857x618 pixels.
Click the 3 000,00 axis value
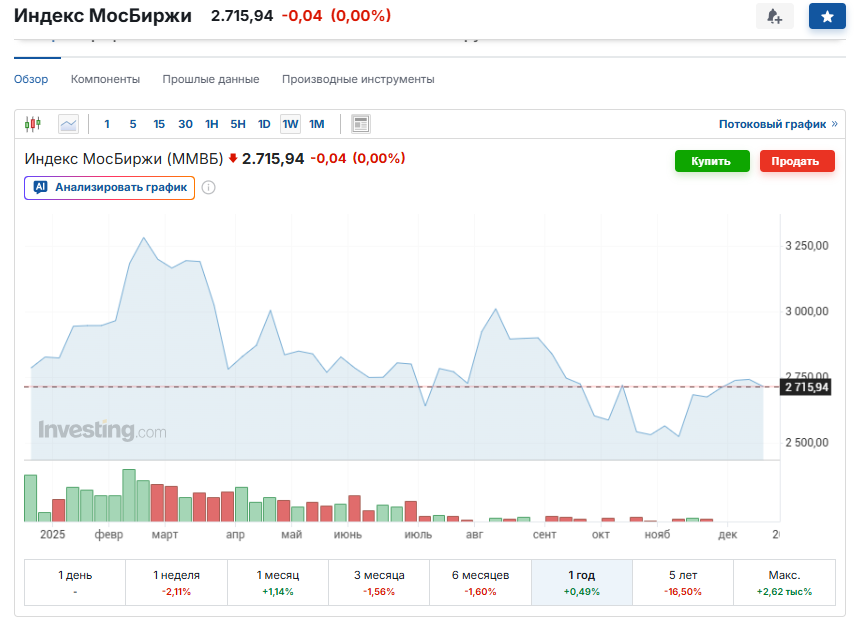807,311
